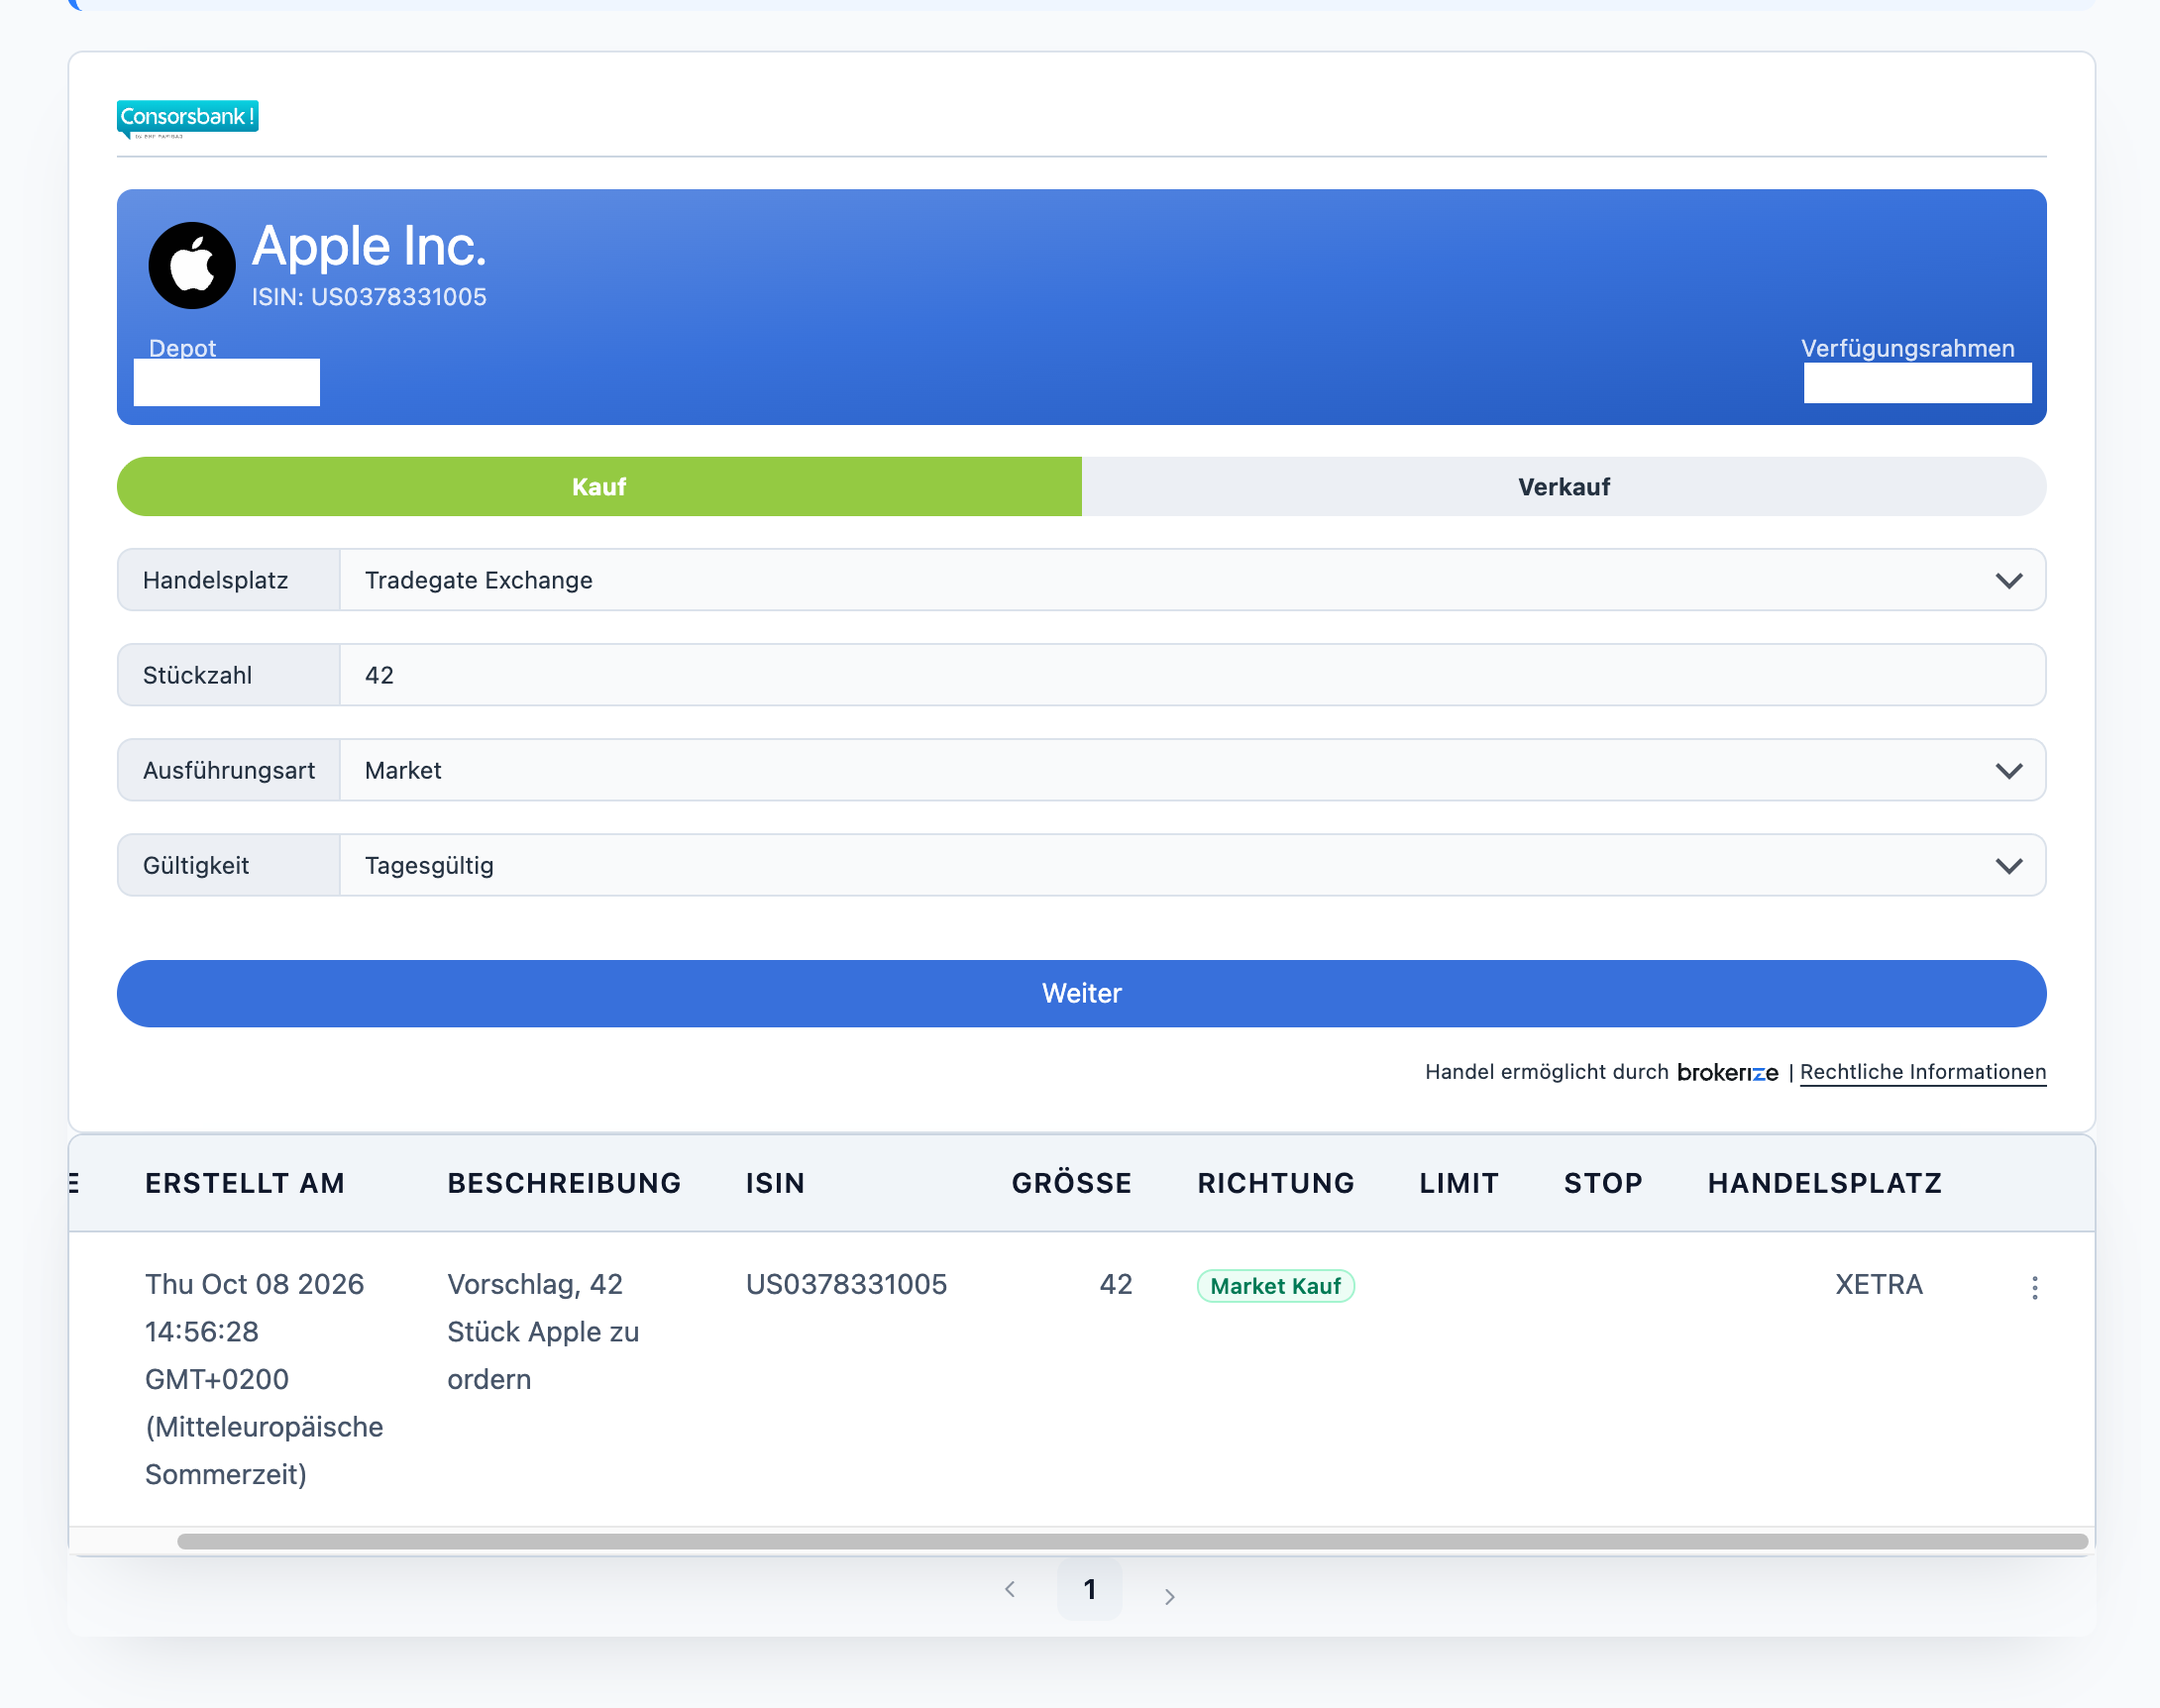Click the GRÖSSE column header
This screenshot has height=1708, width=2160.
click(1071, 1183)
